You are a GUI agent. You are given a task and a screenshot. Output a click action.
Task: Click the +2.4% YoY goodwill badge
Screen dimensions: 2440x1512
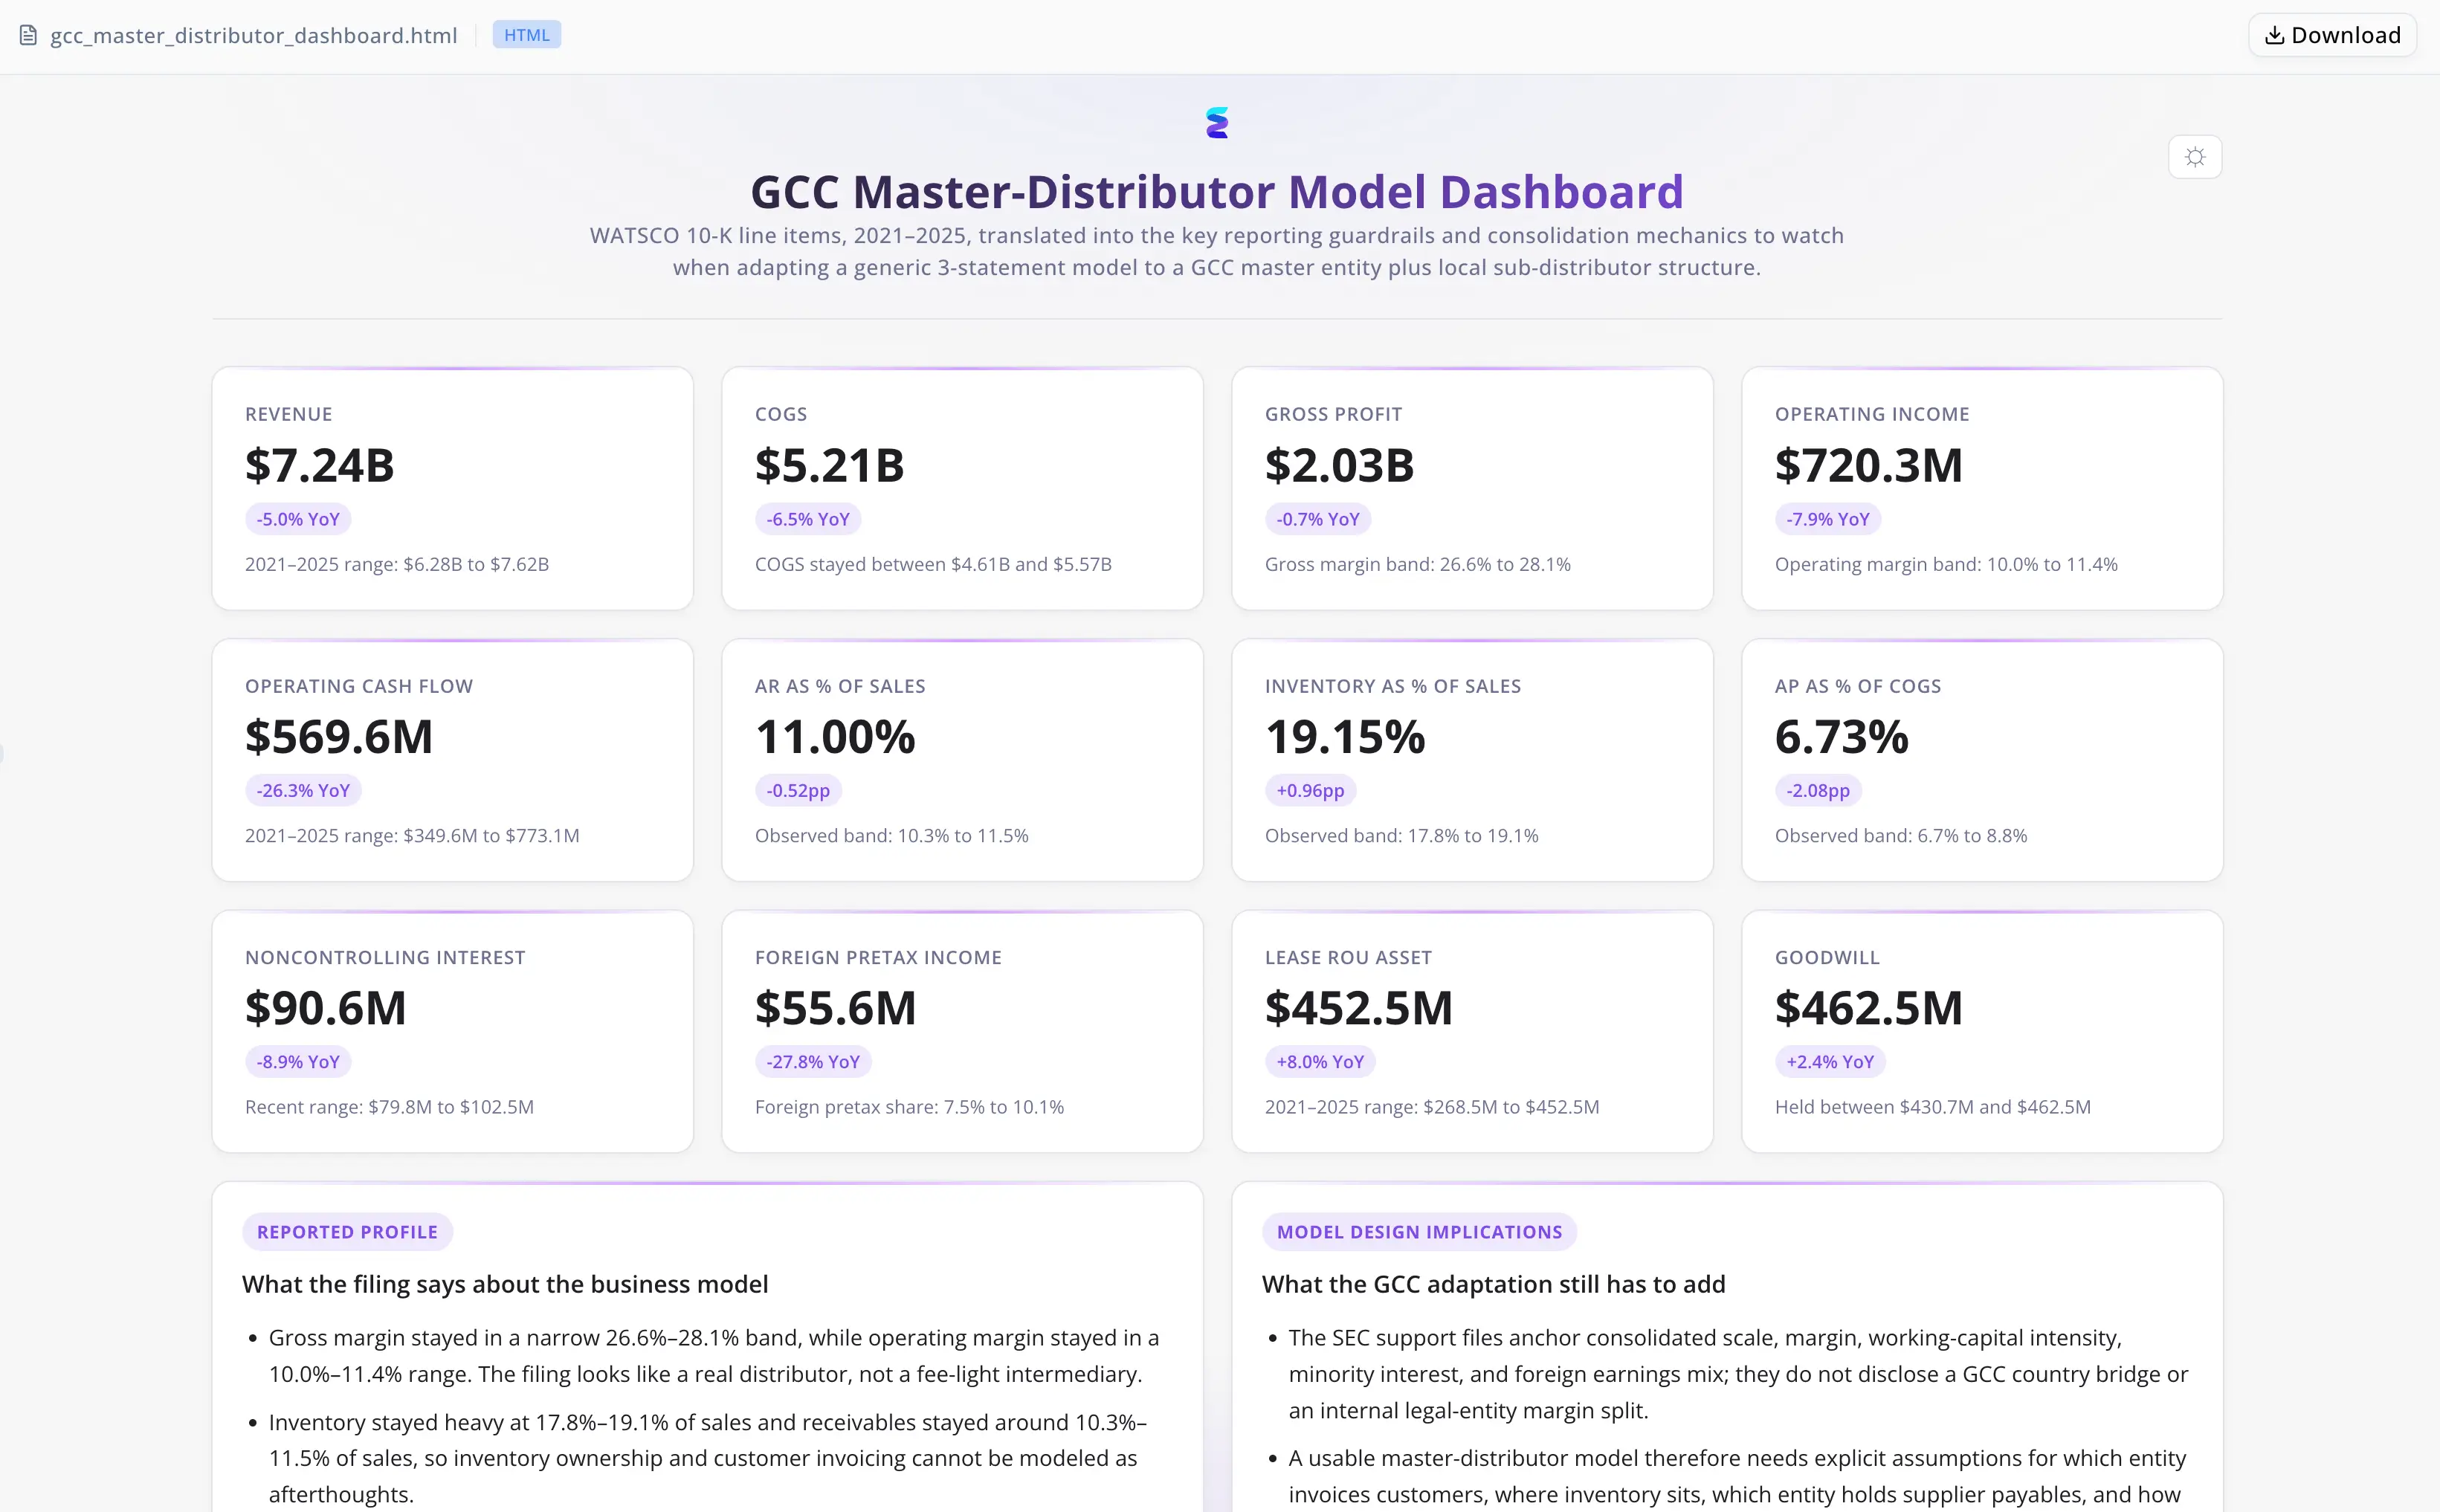[1830, 1062]
